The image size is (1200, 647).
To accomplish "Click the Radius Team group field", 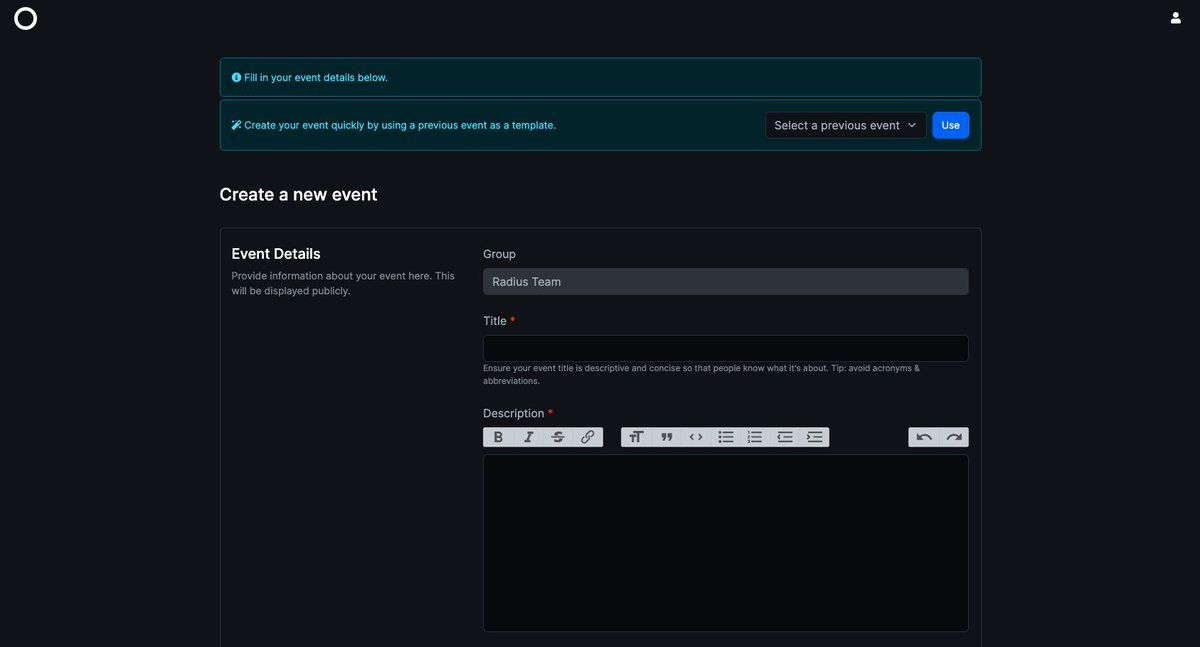I will click(x=726, y=281).
